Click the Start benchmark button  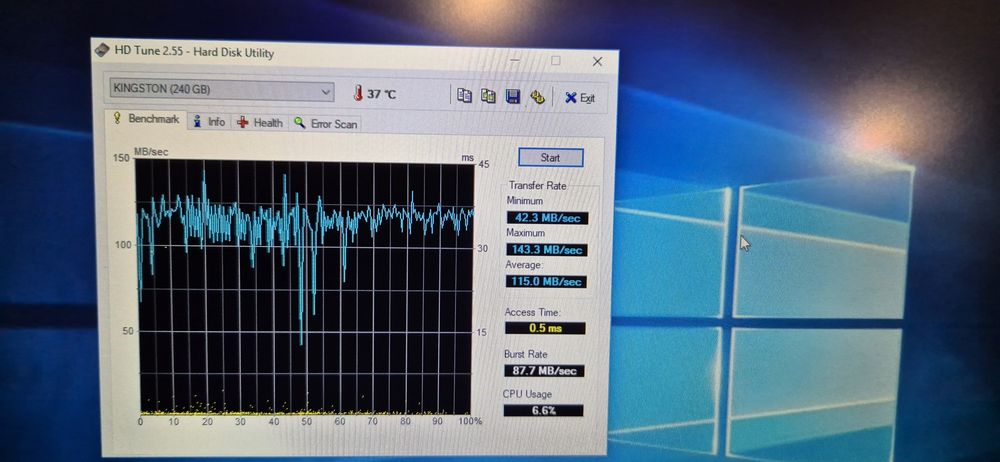(550, 157)
